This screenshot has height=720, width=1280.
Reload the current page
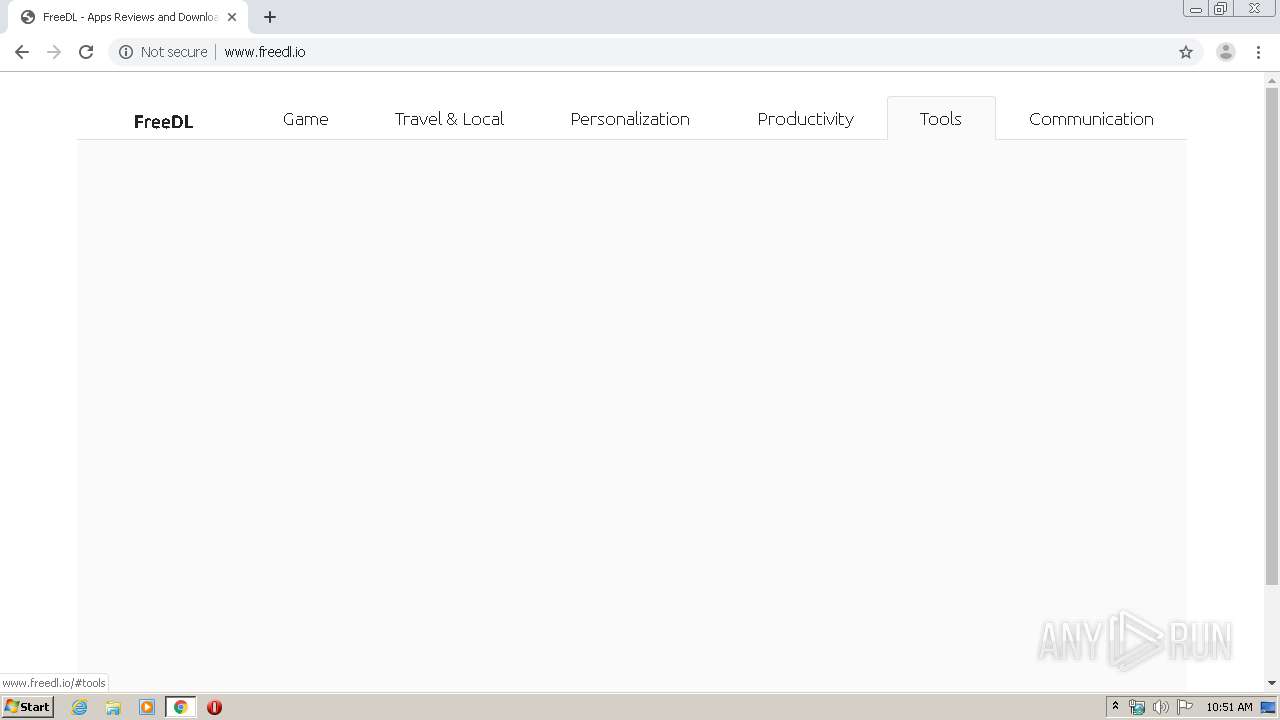click(x=86, y=52)
